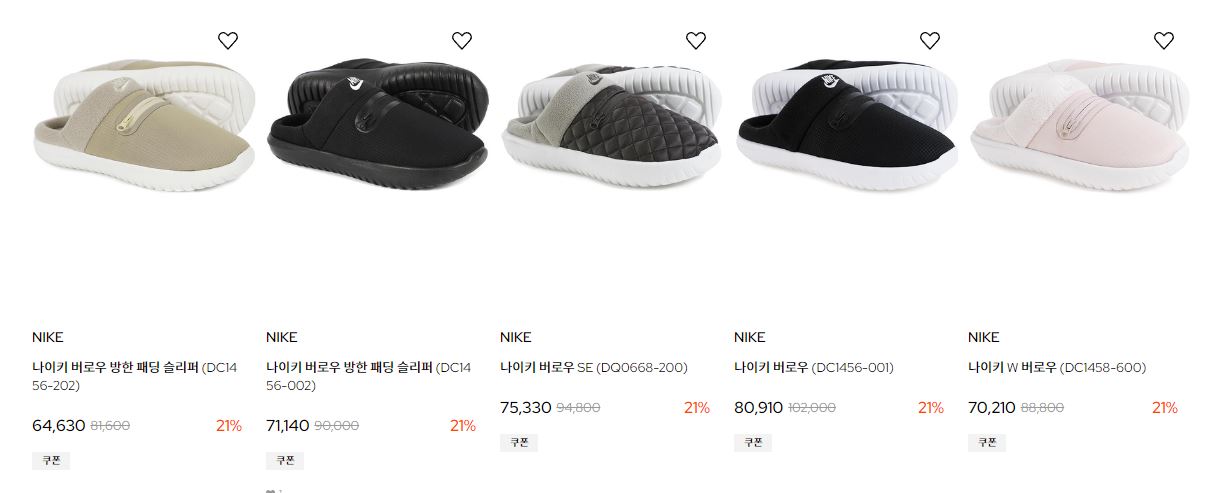The height and width of the screenshot is (493, 1215).
Task: Like the black DC1456-001 slipper with white sole
Action: pyautogui.click(x=930, y=41)
